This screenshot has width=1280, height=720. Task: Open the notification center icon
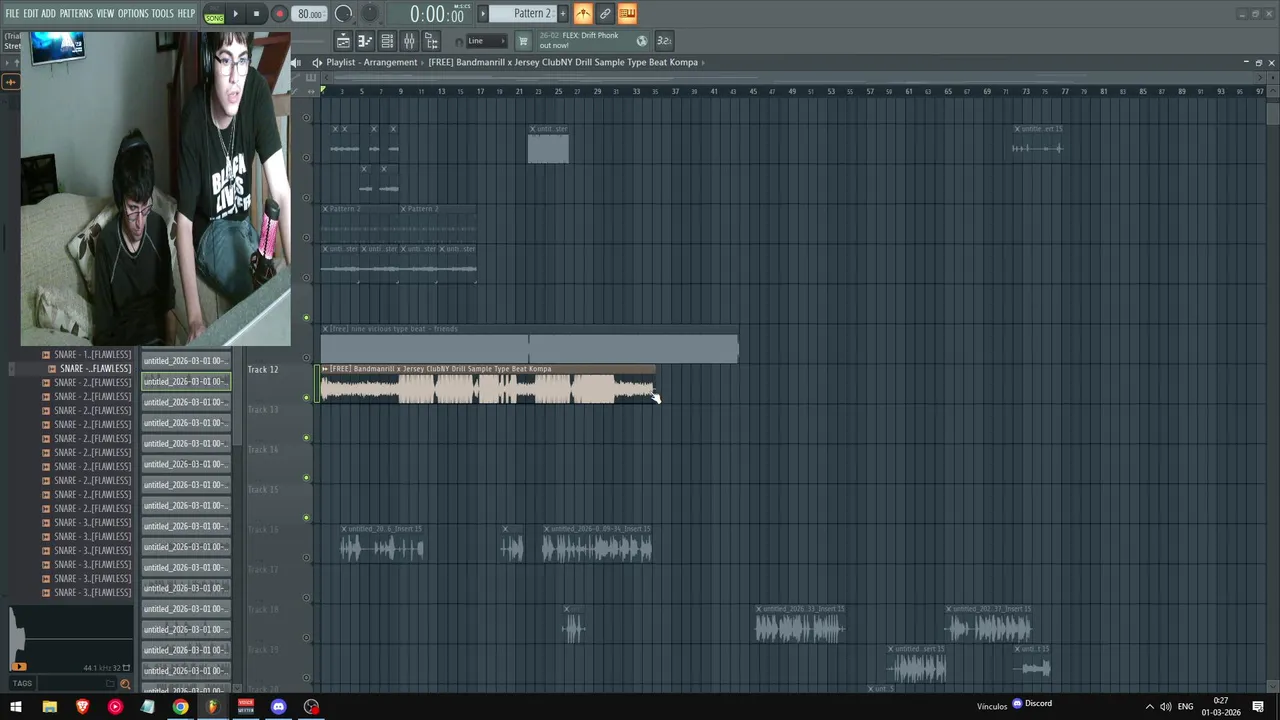click(x=1258, y=707)
